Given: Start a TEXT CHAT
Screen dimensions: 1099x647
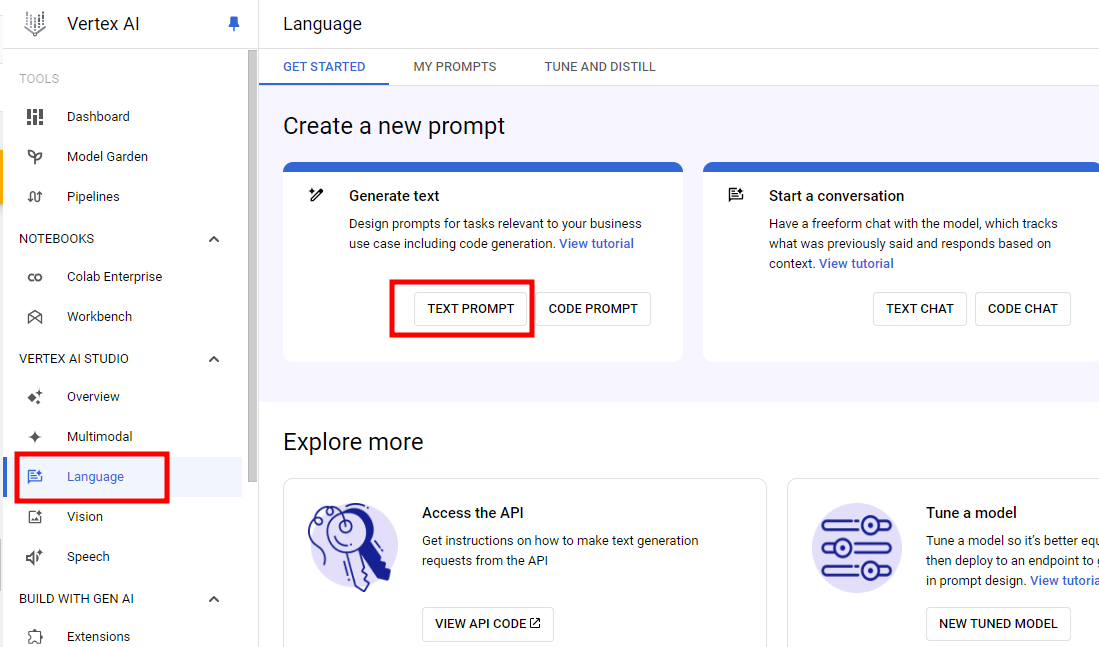Looking at the screenshot, I should [920, 308].
